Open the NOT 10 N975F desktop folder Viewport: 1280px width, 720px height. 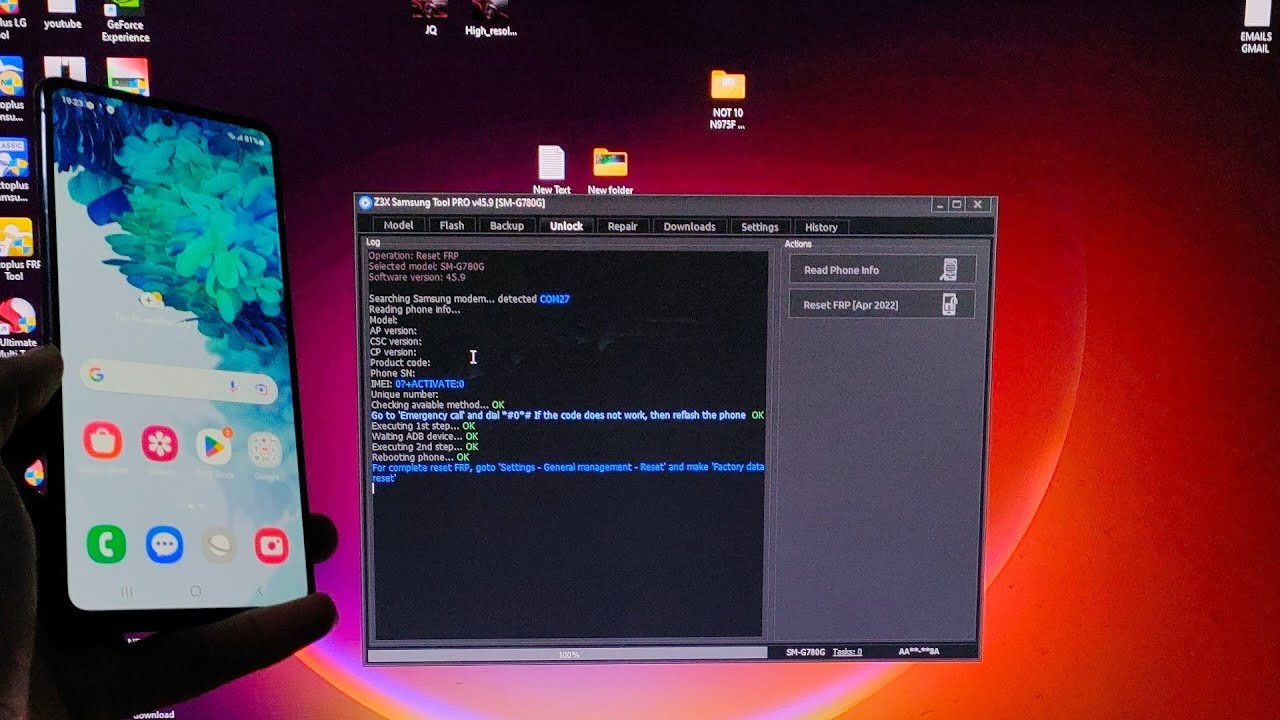tap(728, 99)
